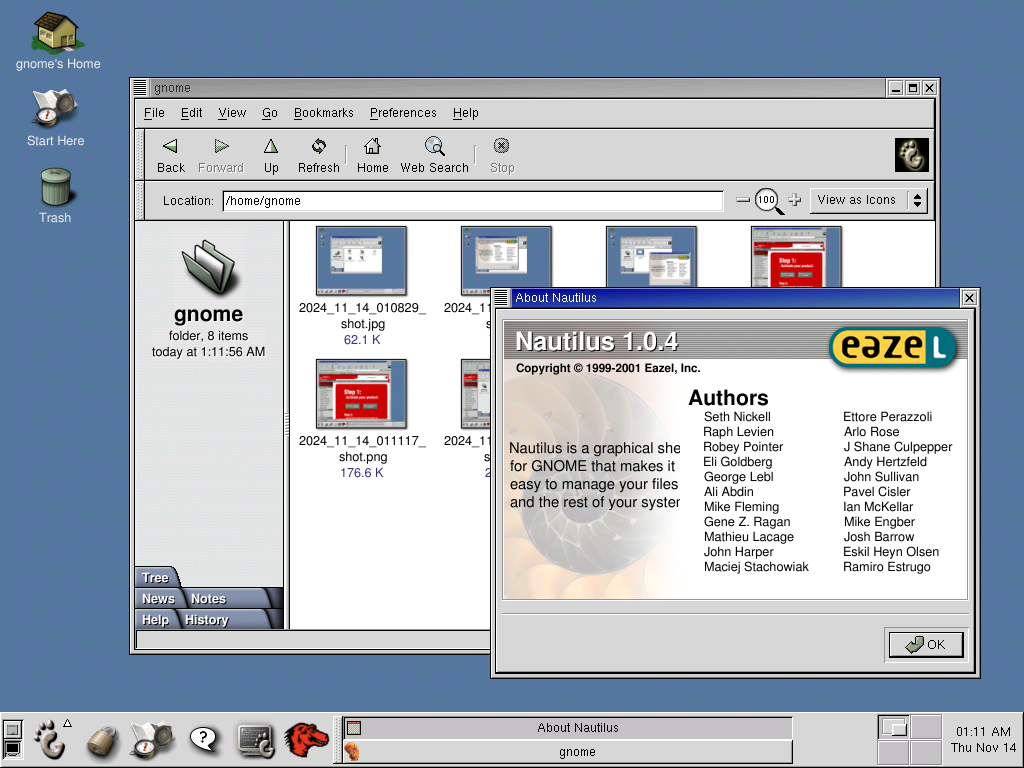Click the 62.1 K file size label

click(x=362, y=340)
